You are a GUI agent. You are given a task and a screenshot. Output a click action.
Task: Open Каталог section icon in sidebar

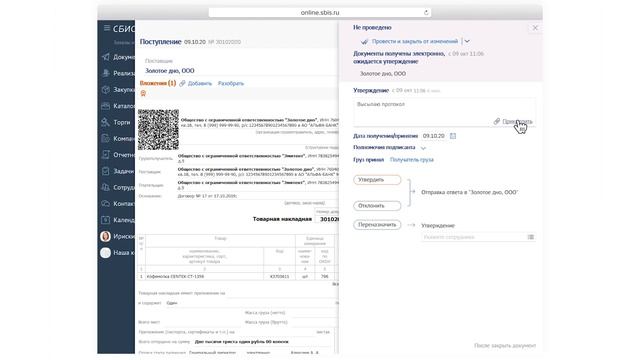[106, 106]
